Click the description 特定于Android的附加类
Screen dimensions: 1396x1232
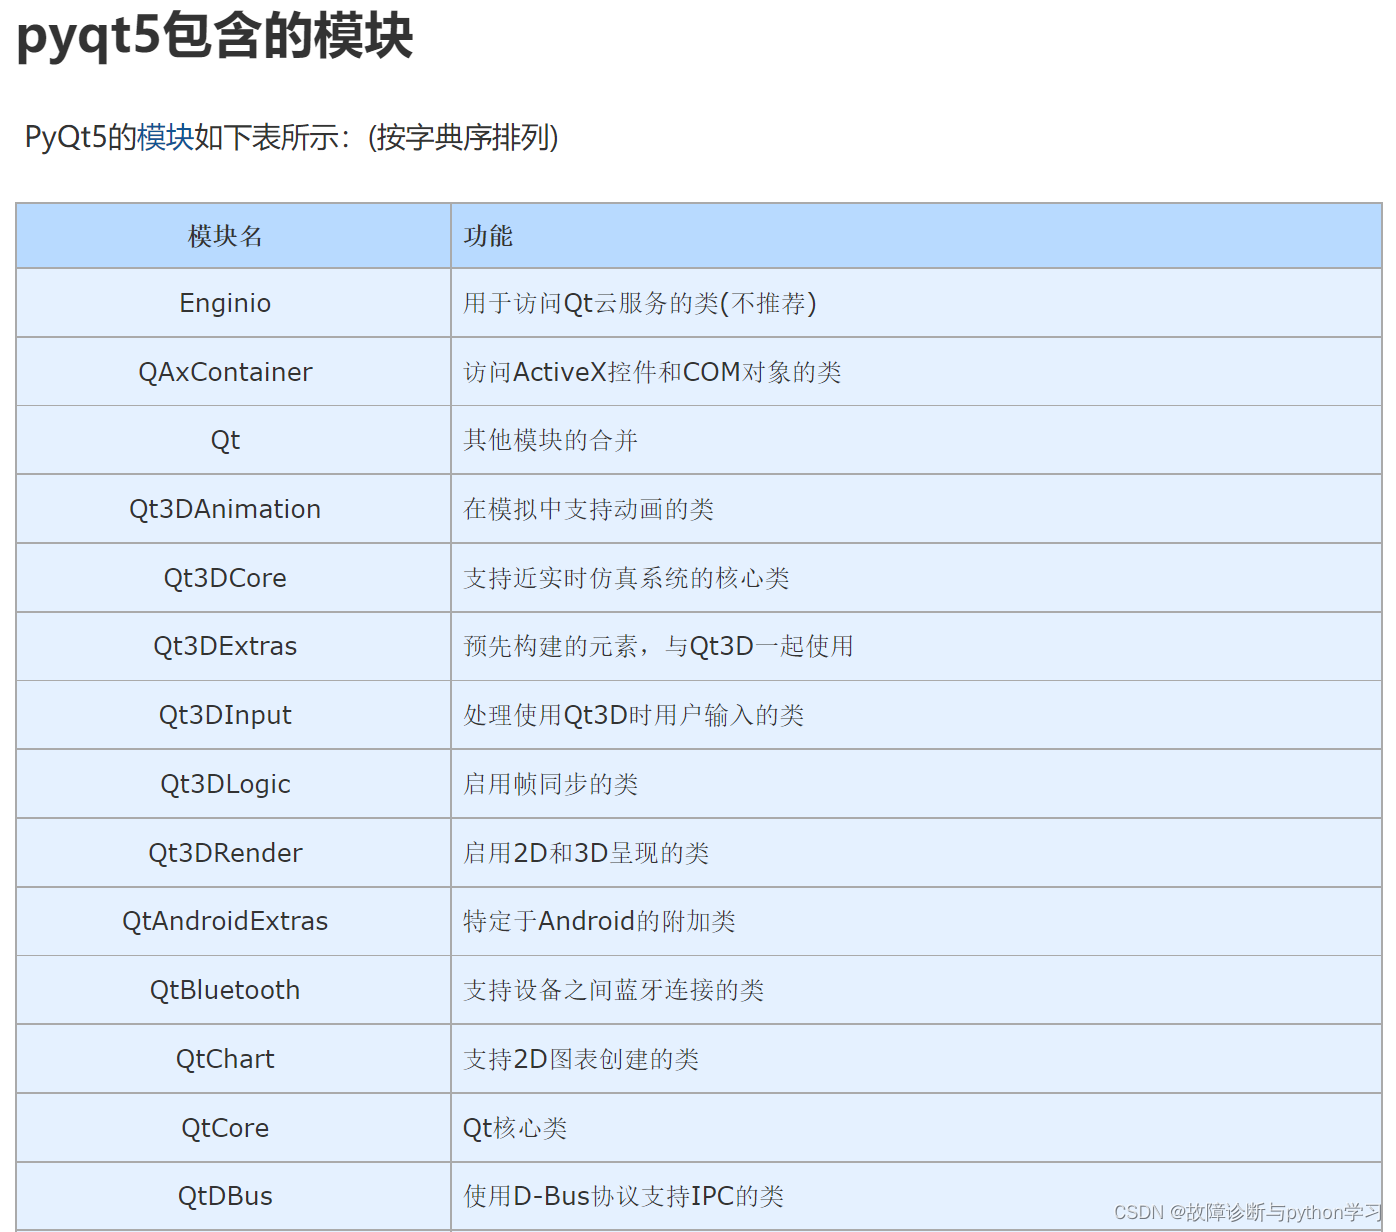(599, 921)
